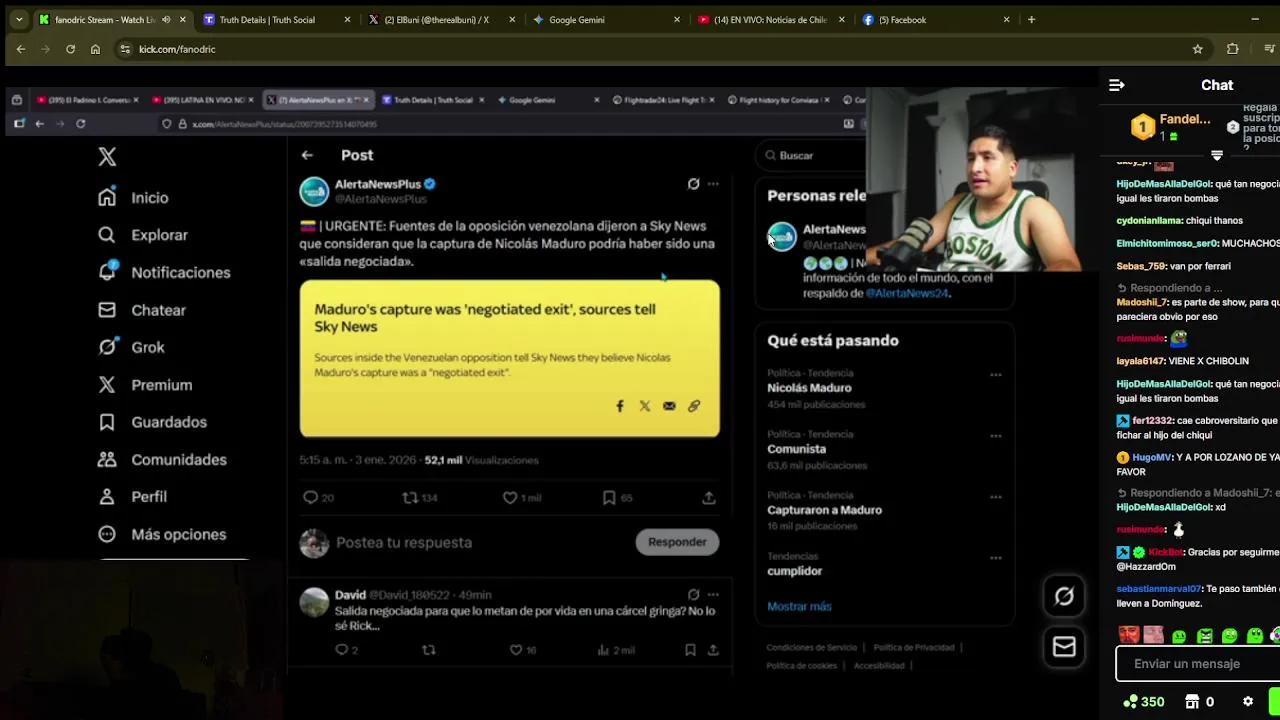
Task: Reload the kick.com page
Action: (x=70, y=49)
